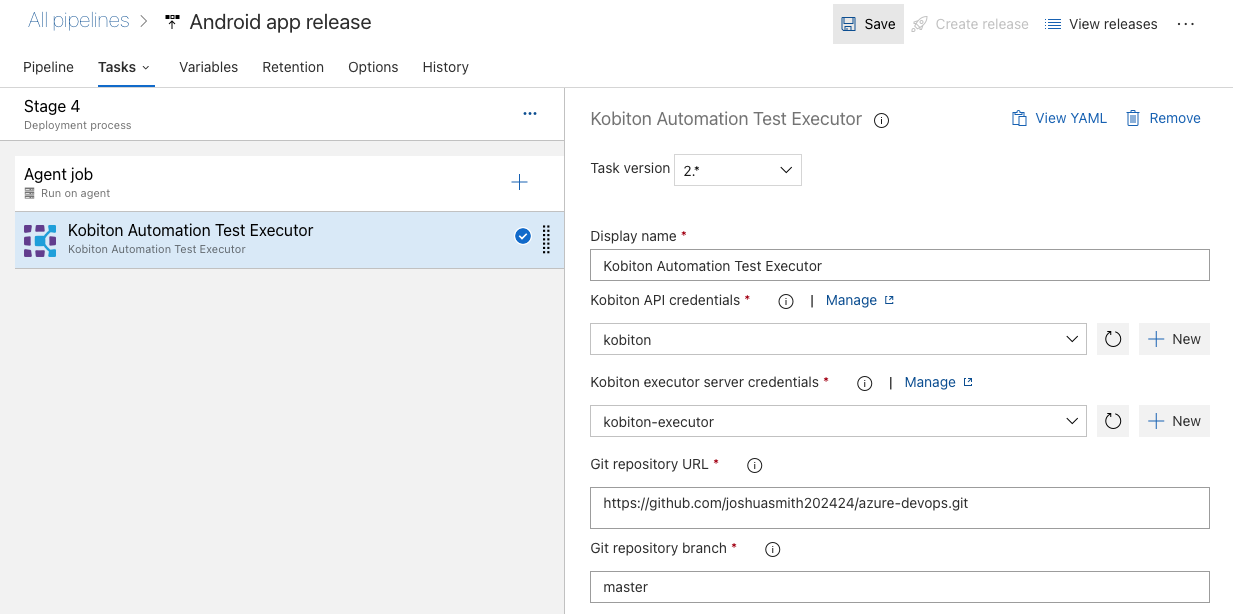Click Manage link for executor server credentials
This screenshot has width=1233, height=614.
pos(939,382)
